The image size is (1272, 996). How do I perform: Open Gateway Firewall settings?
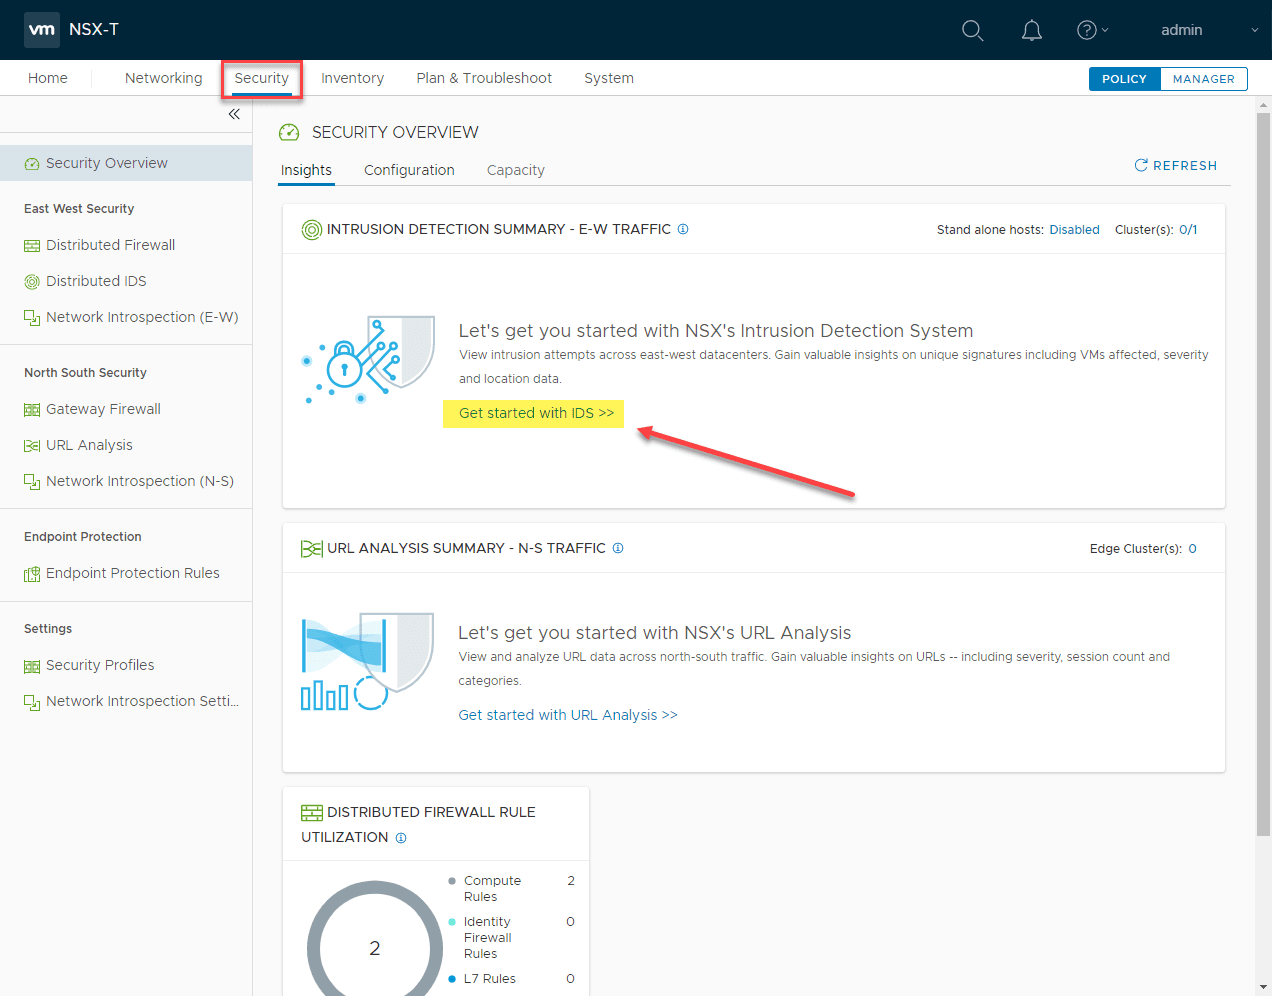coord(102,408)
